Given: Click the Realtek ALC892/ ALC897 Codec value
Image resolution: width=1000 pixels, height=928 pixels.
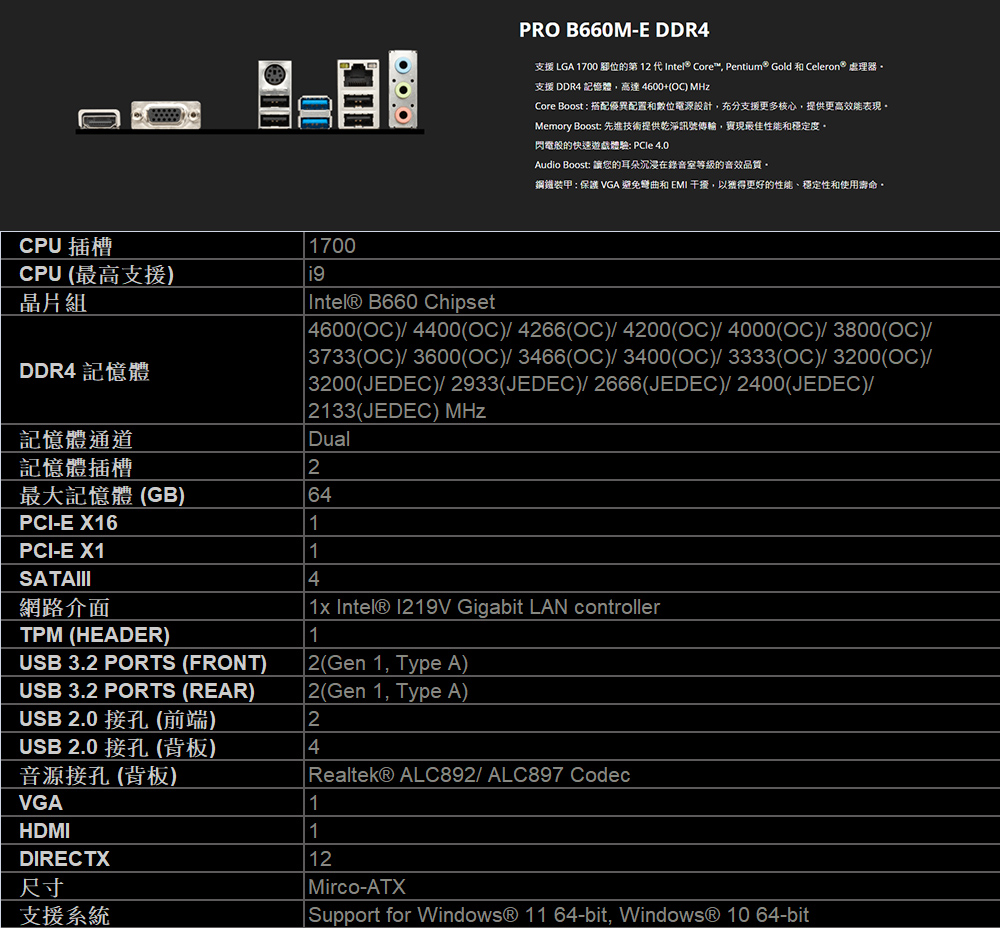Looking at the screenshot, I should (x=469, y=775).
